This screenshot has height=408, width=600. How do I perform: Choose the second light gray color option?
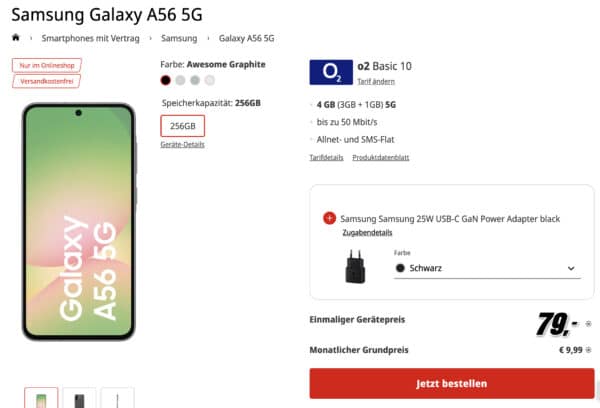[180, 80]
